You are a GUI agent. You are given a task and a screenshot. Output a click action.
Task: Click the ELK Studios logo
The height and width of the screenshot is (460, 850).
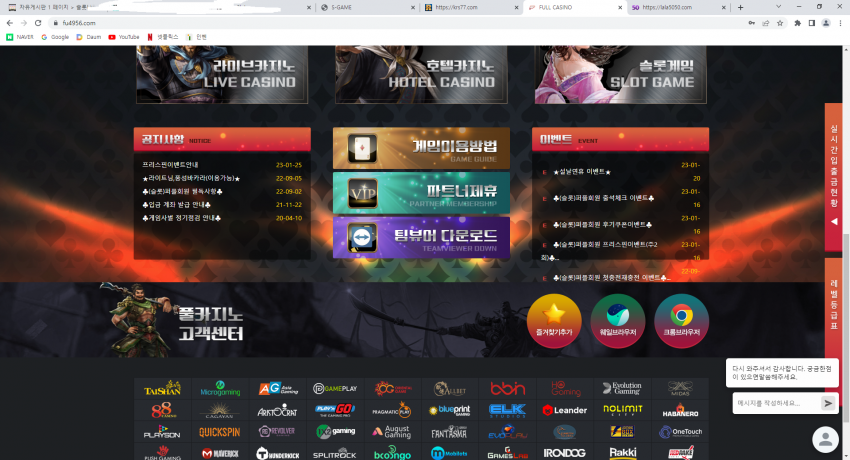tap(507, 410)
